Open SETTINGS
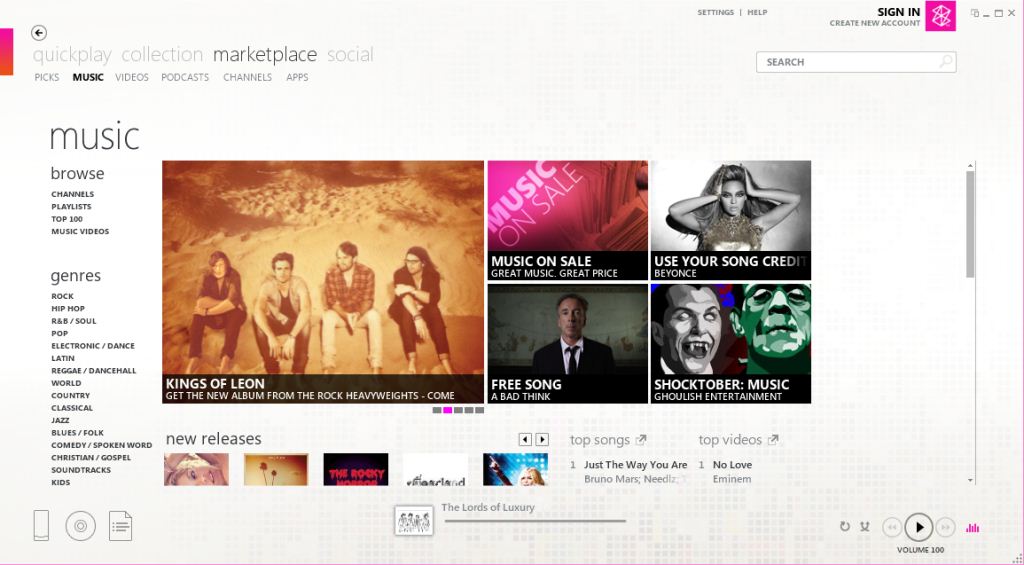Viewport: 1024px width, 565px height. click(716, 12)
